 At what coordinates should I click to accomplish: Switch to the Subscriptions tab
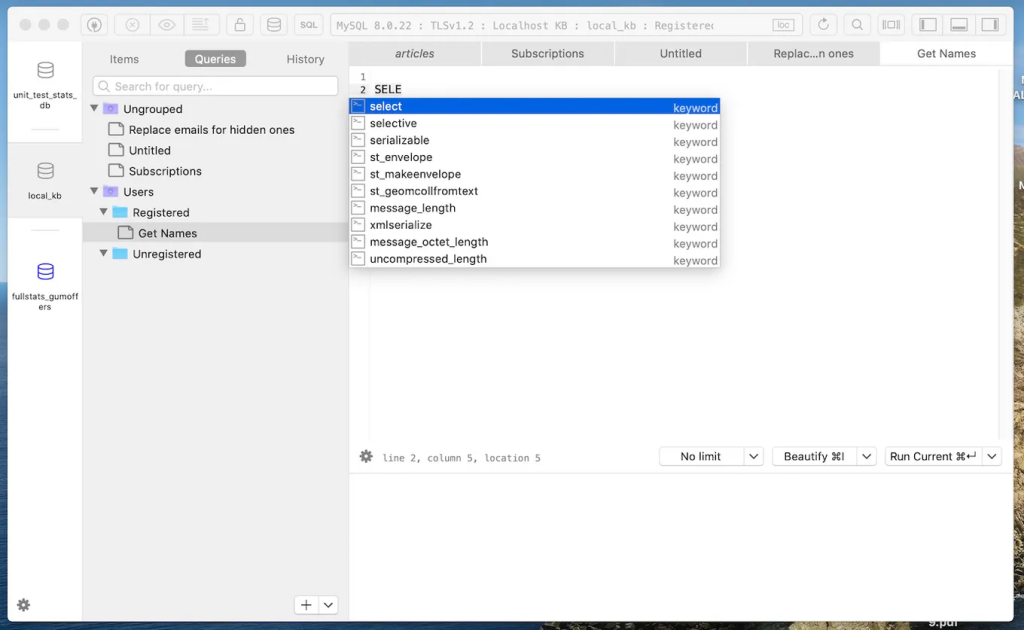coord(547,54)
